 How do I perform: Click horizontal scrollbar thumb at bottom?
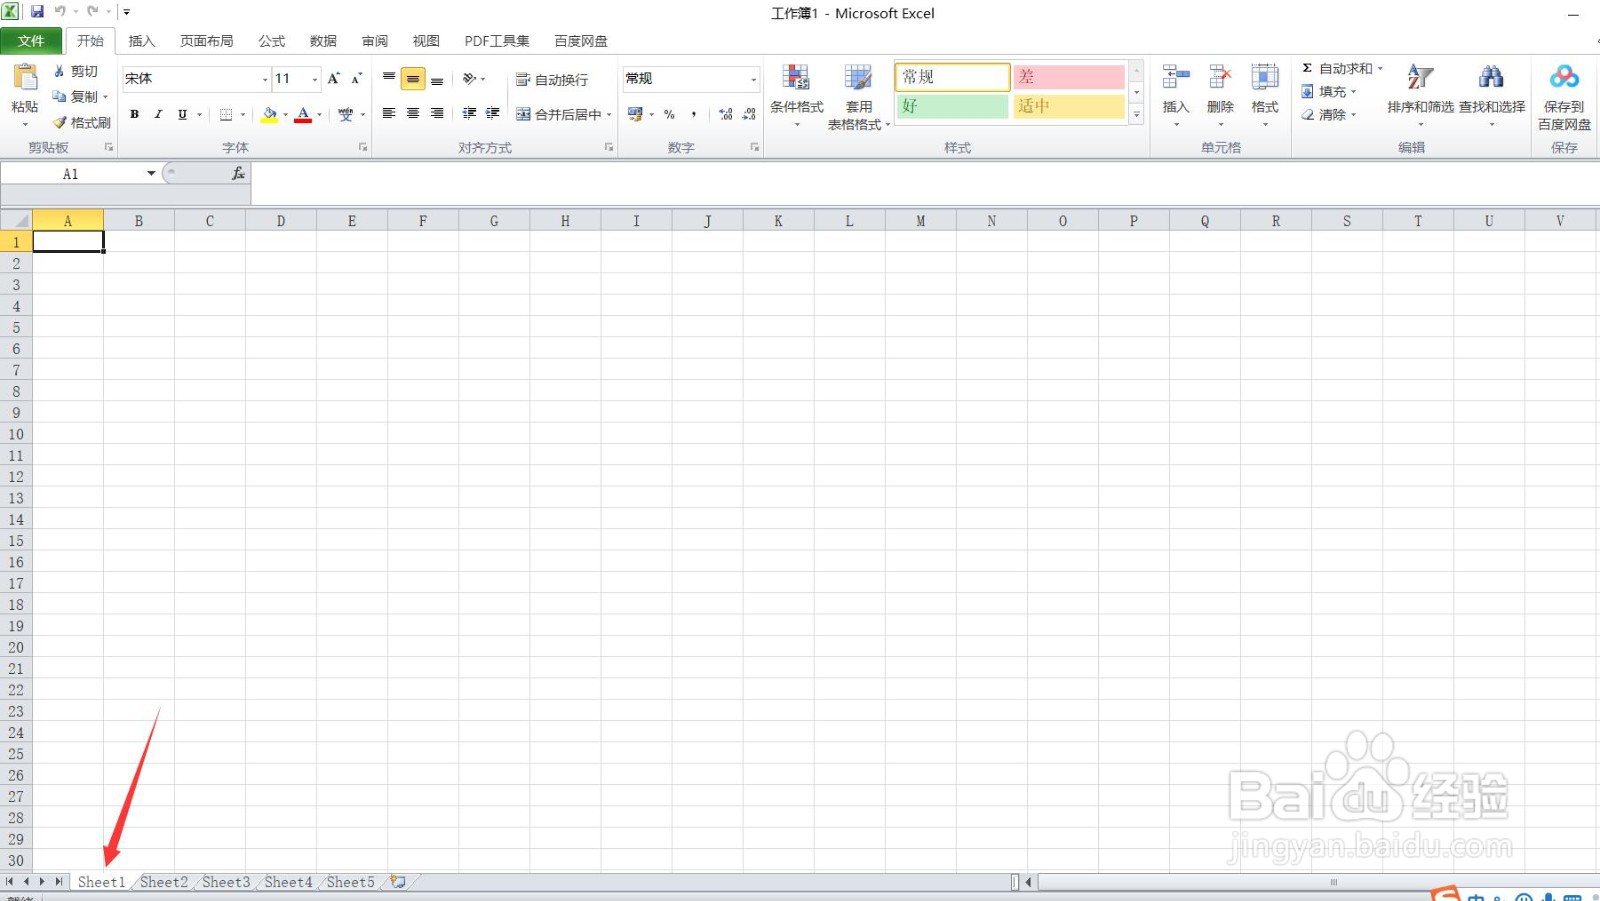(x=1332, y=882)
